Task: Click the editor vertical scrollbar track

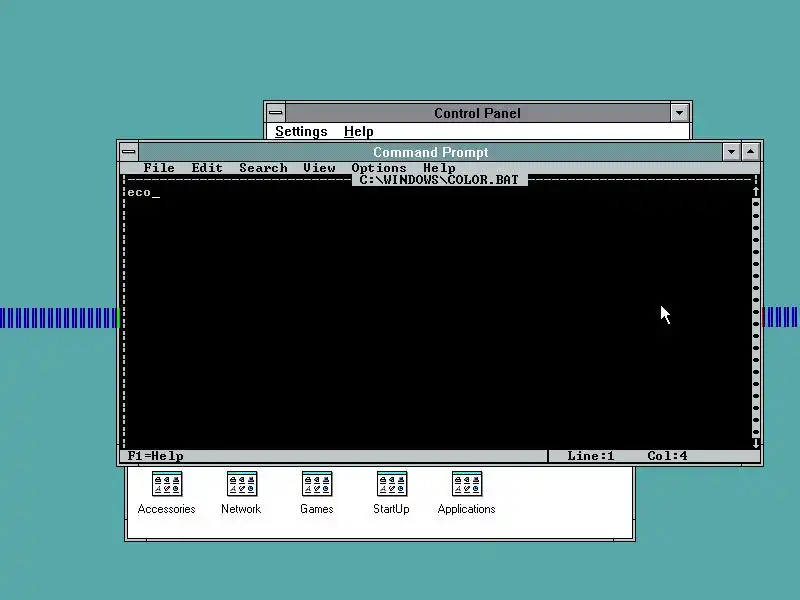Action: point(756,317)
